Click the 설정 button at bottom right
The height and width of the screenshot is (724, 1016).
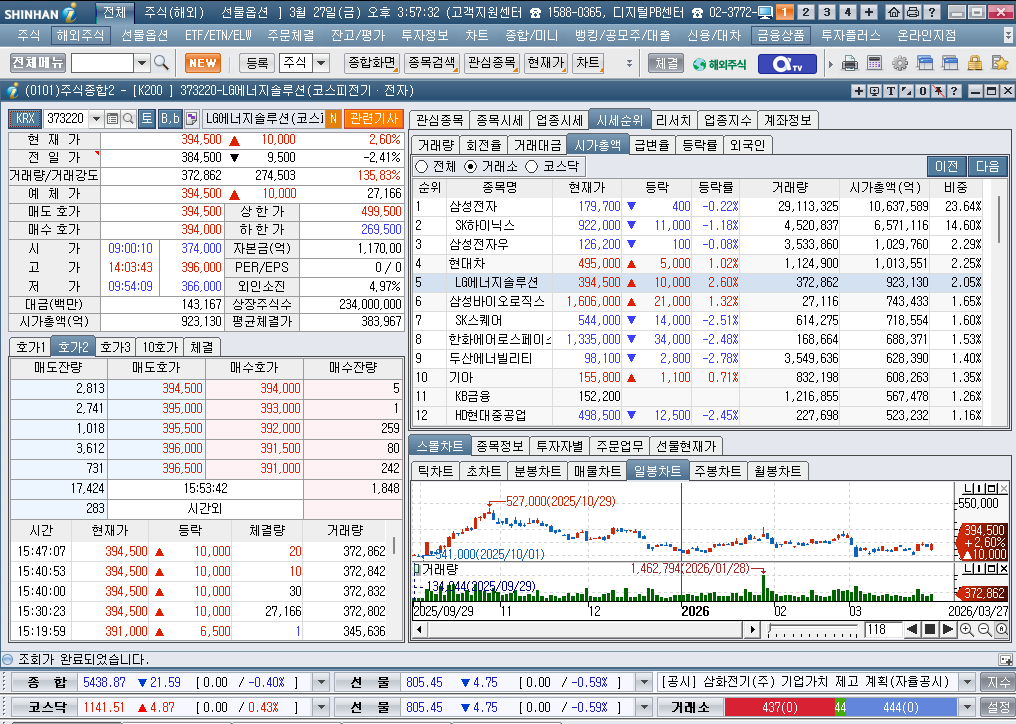[x=998, y=707]
